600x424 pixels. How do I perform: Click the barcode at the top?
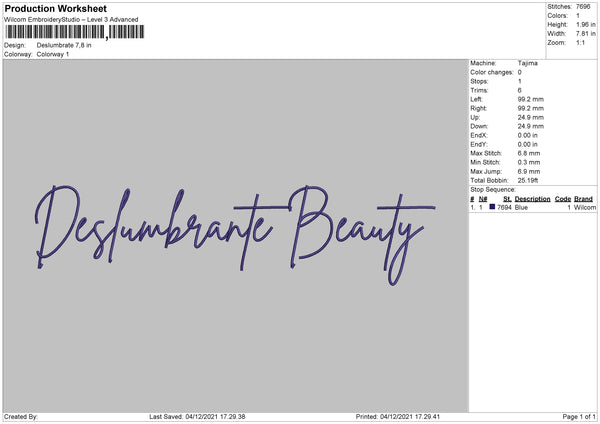click(75, 32)
